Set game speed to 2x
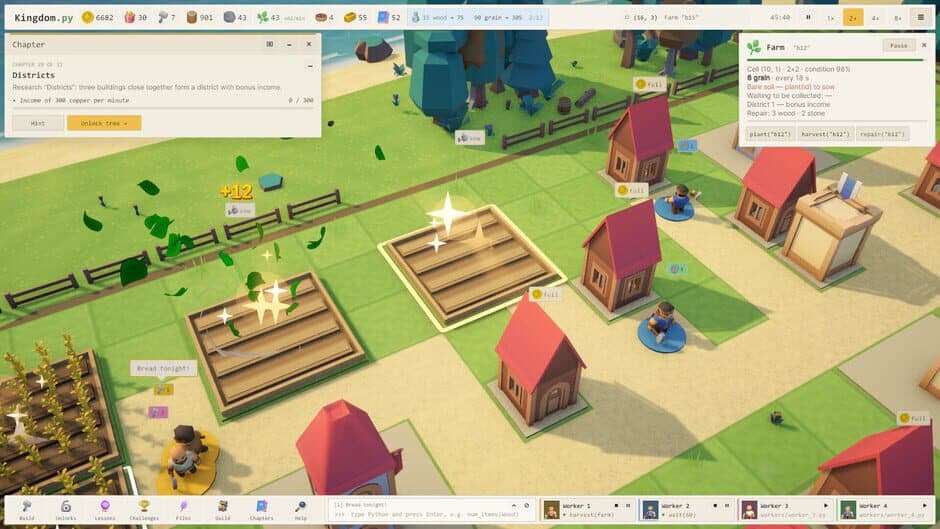The image size is (940, 529). [852, 17]
